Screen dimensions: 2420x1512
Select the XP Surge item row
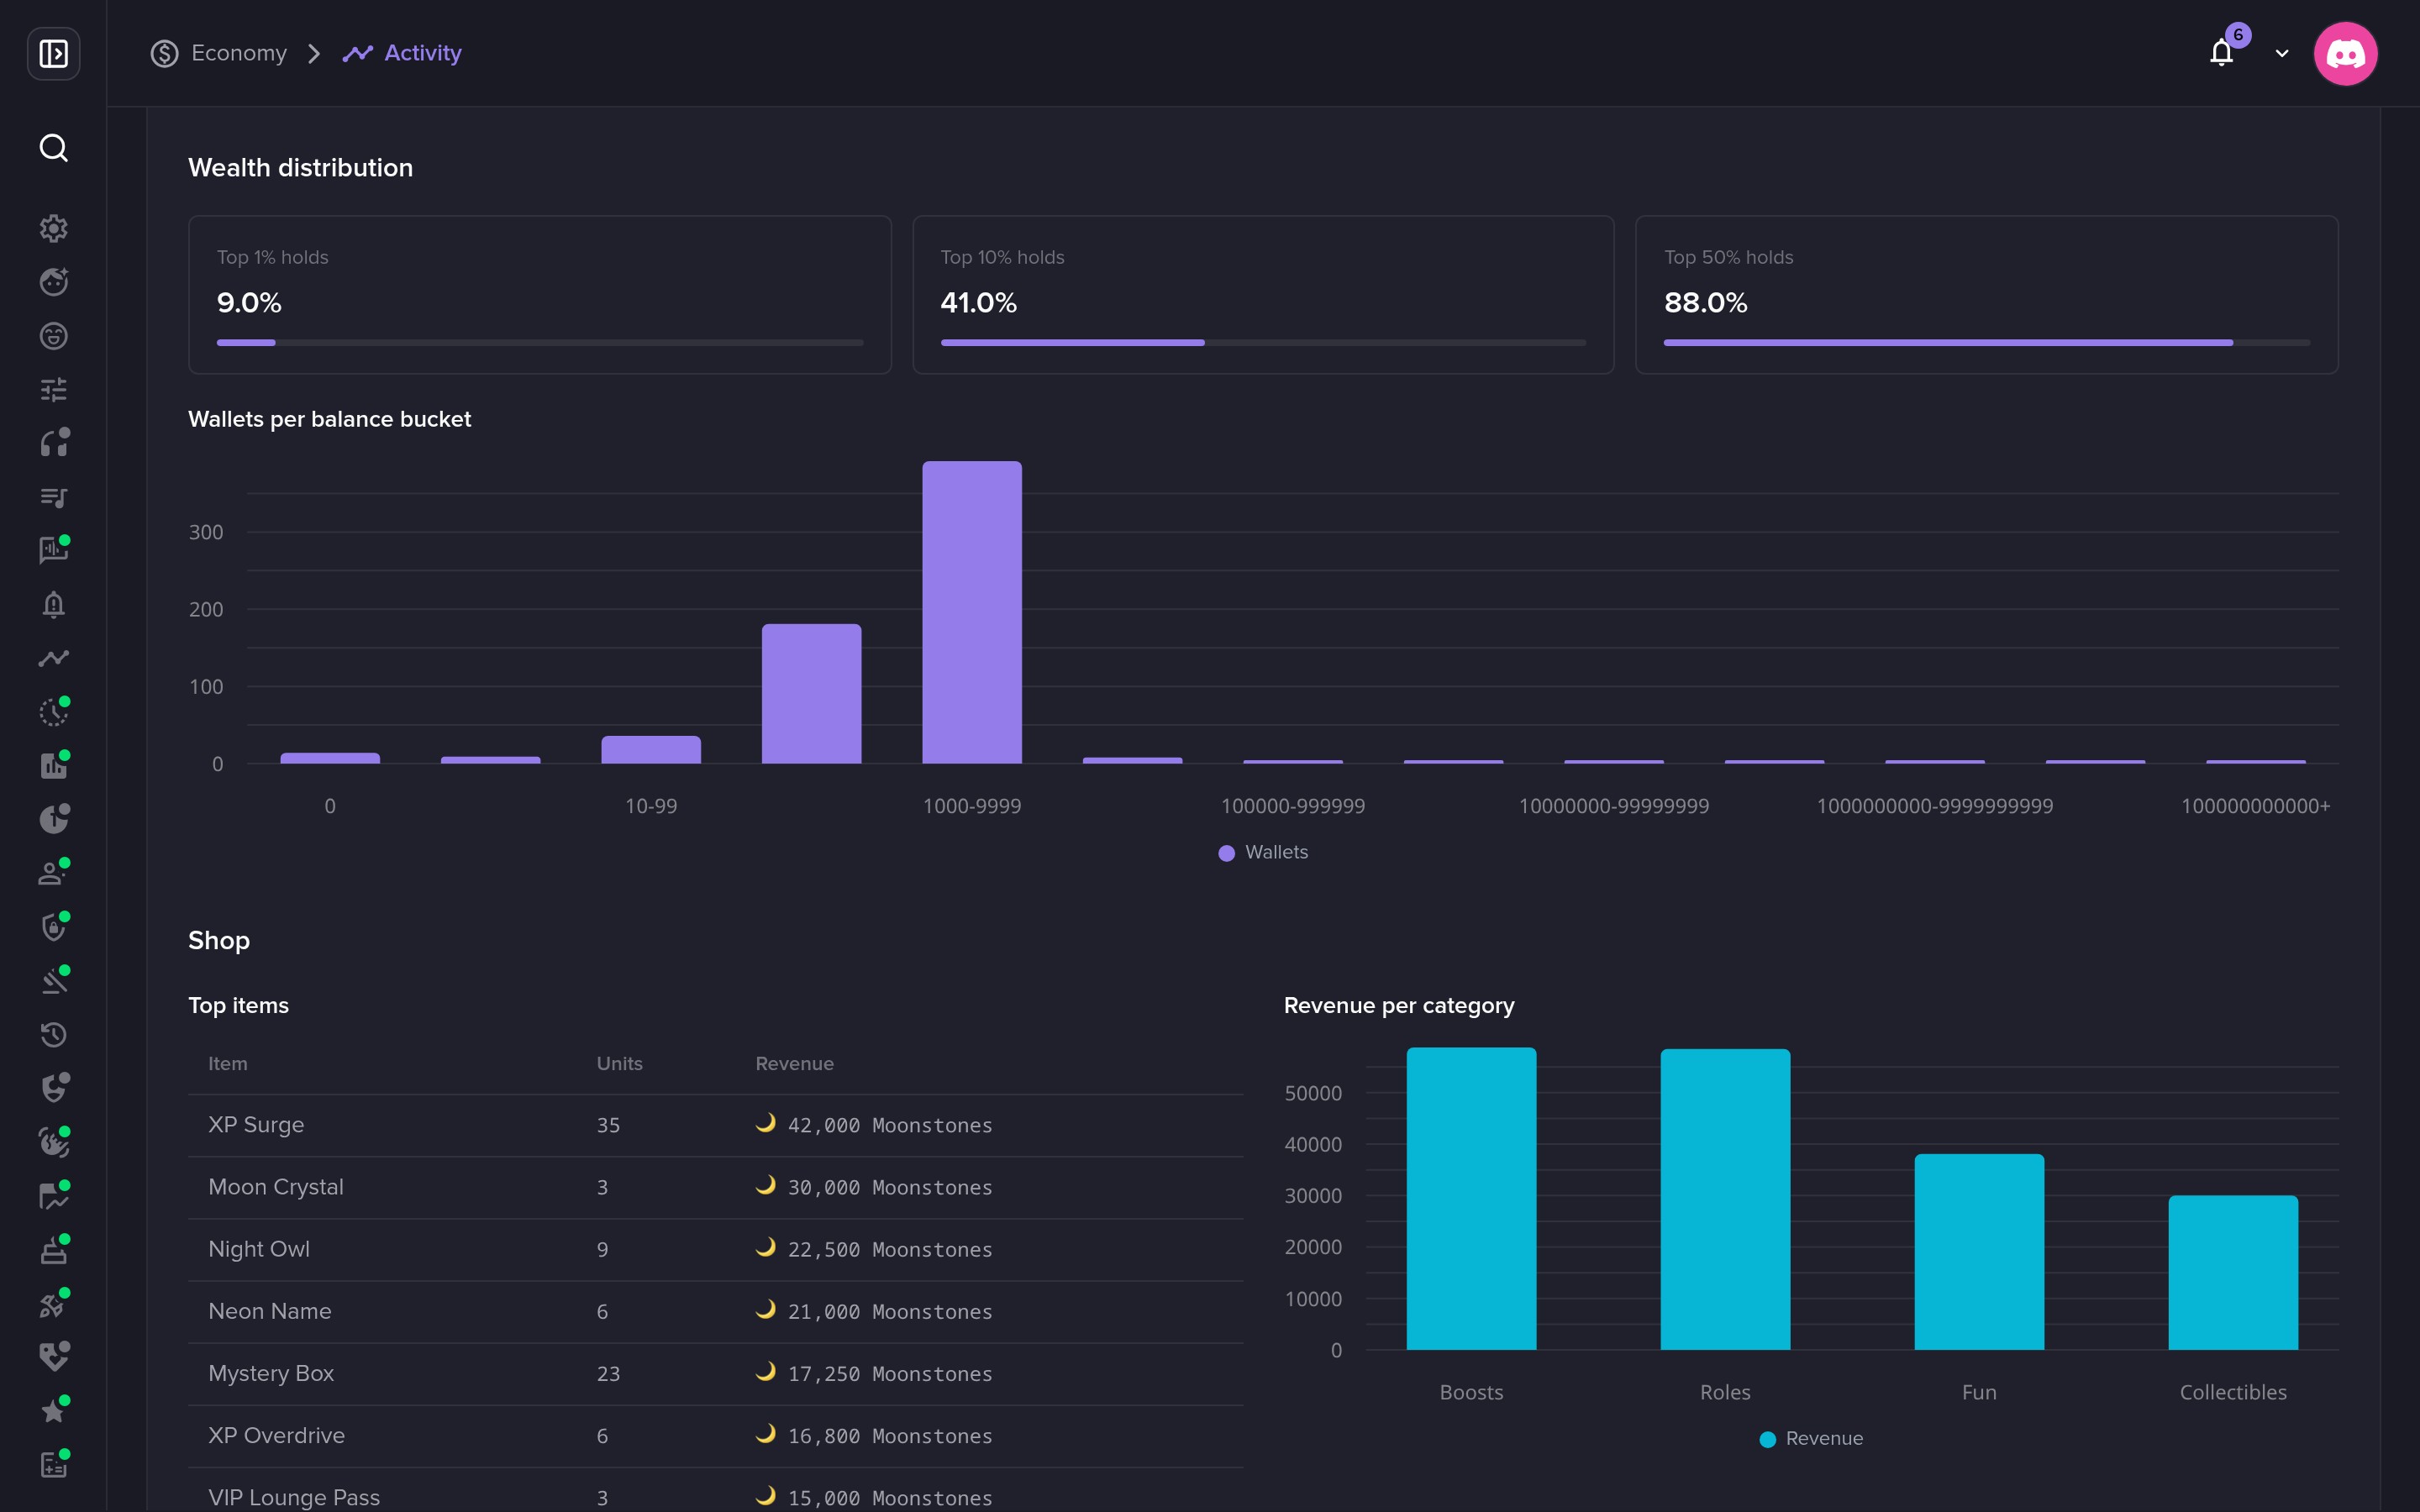(716, 1125)
